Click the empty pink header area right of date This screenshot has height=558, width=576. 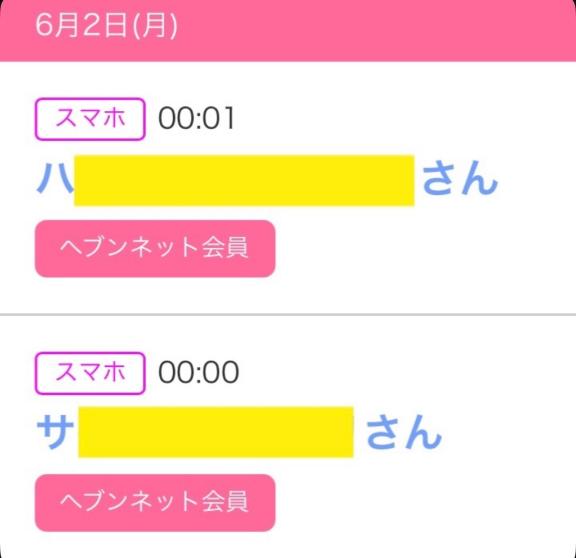point(377,28)
